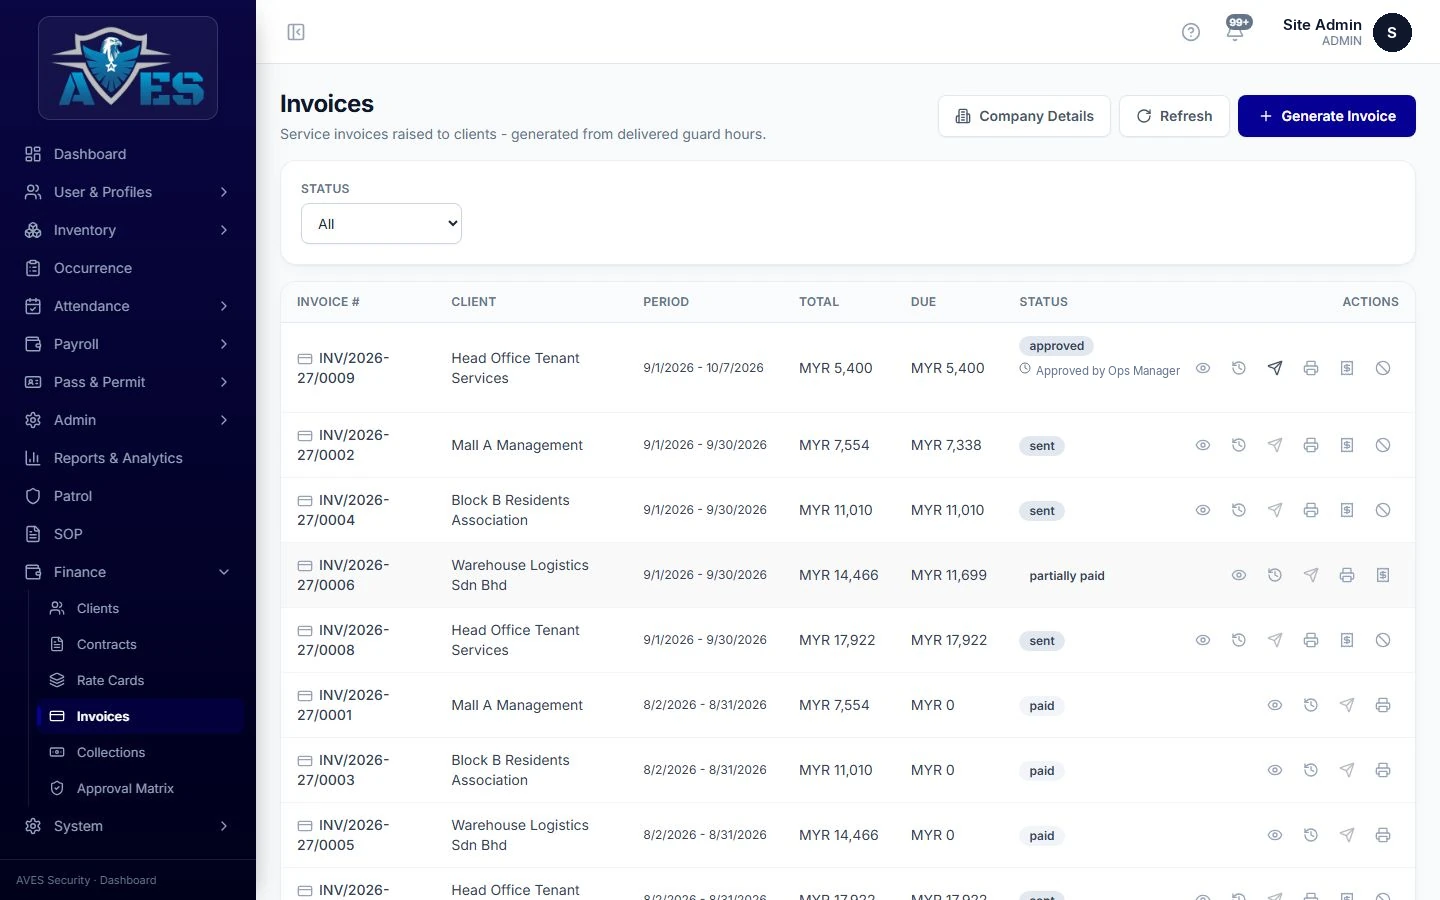
Task: View history for invoice INV/2026-27/0009
Action: coord(1239,368)
